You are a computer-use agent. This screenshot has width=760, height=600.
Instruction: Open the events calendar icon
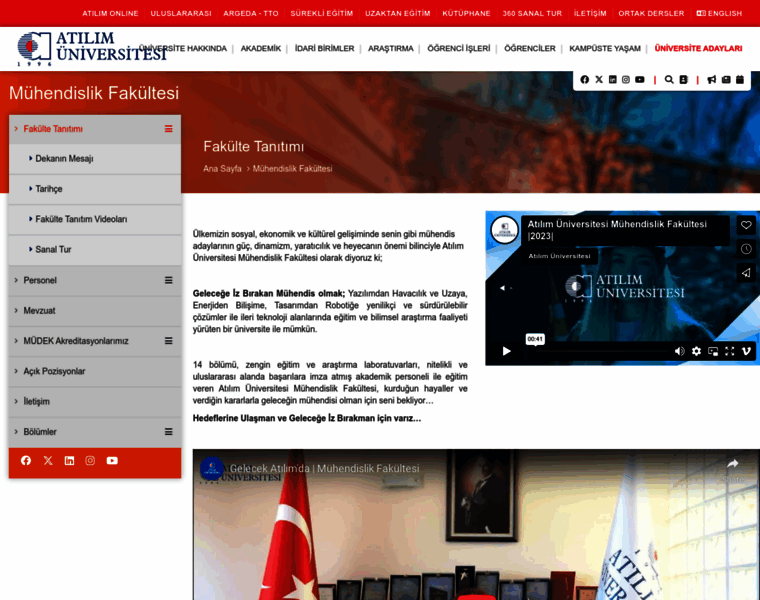pyautogui.click(x=740, y=79)
